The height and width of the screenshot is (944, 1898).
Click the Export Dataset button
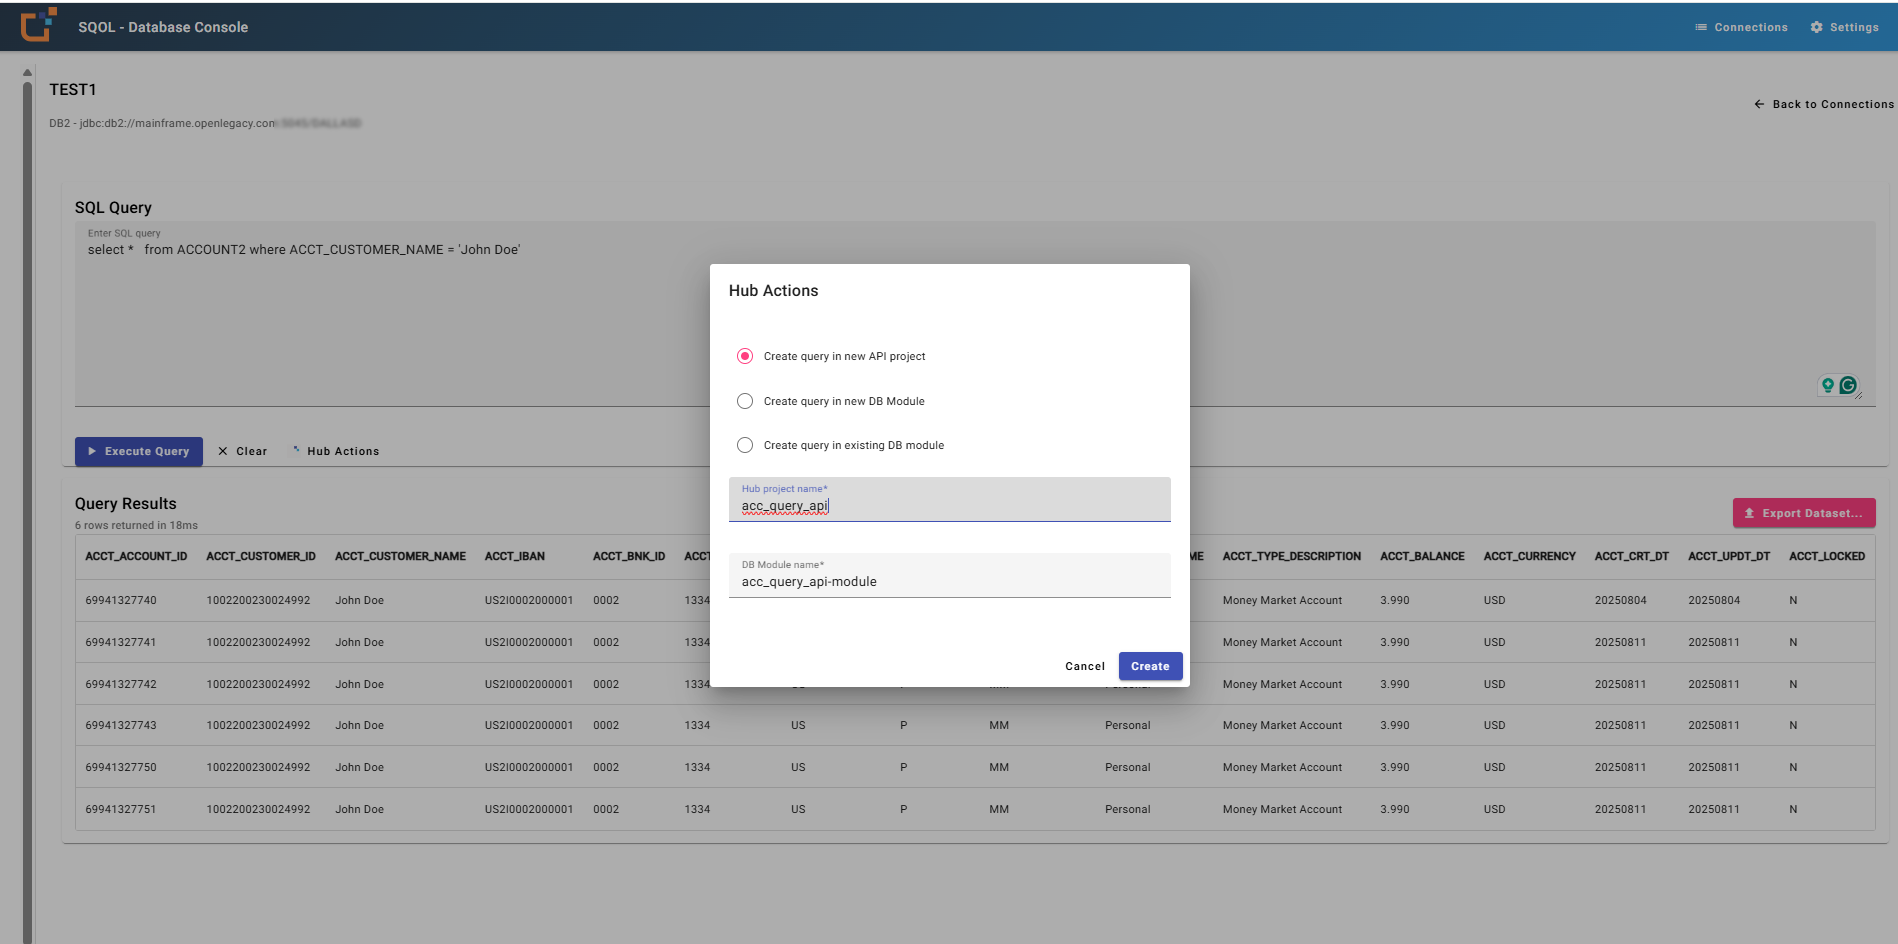click(1804, 513)
